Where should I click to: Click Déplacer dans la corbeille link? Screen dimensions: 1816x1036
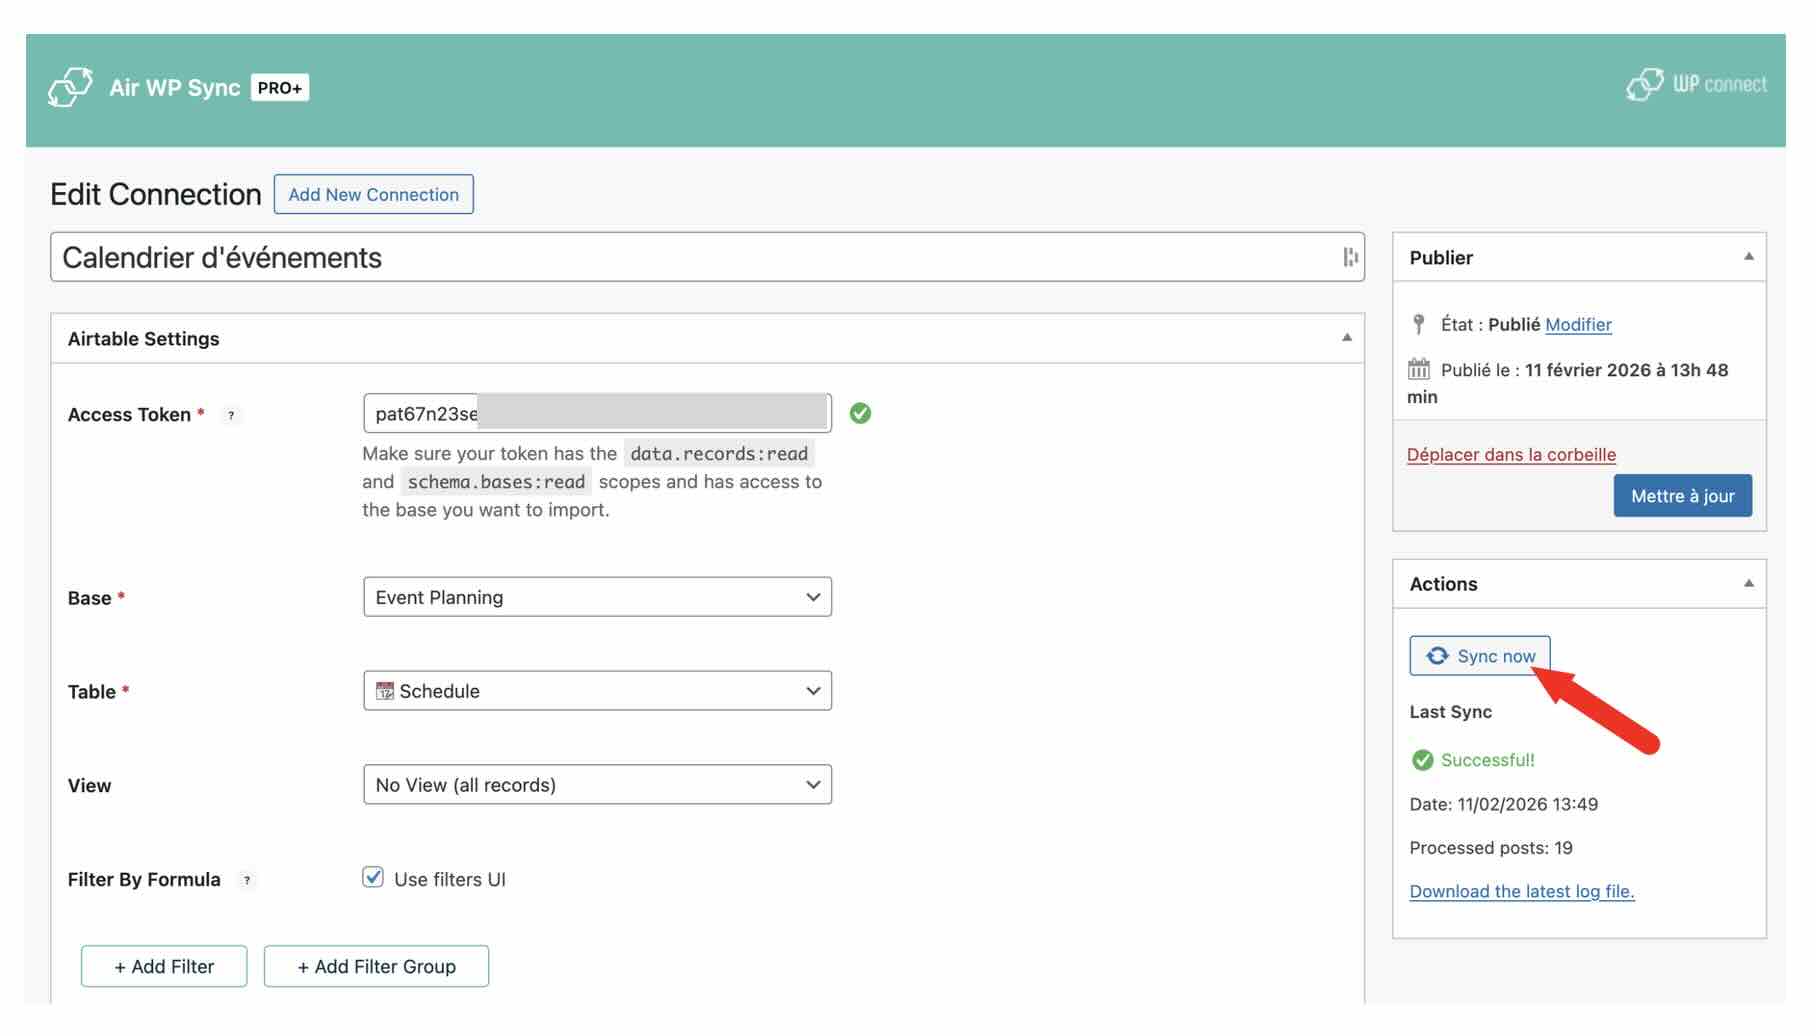point(1511,454)
